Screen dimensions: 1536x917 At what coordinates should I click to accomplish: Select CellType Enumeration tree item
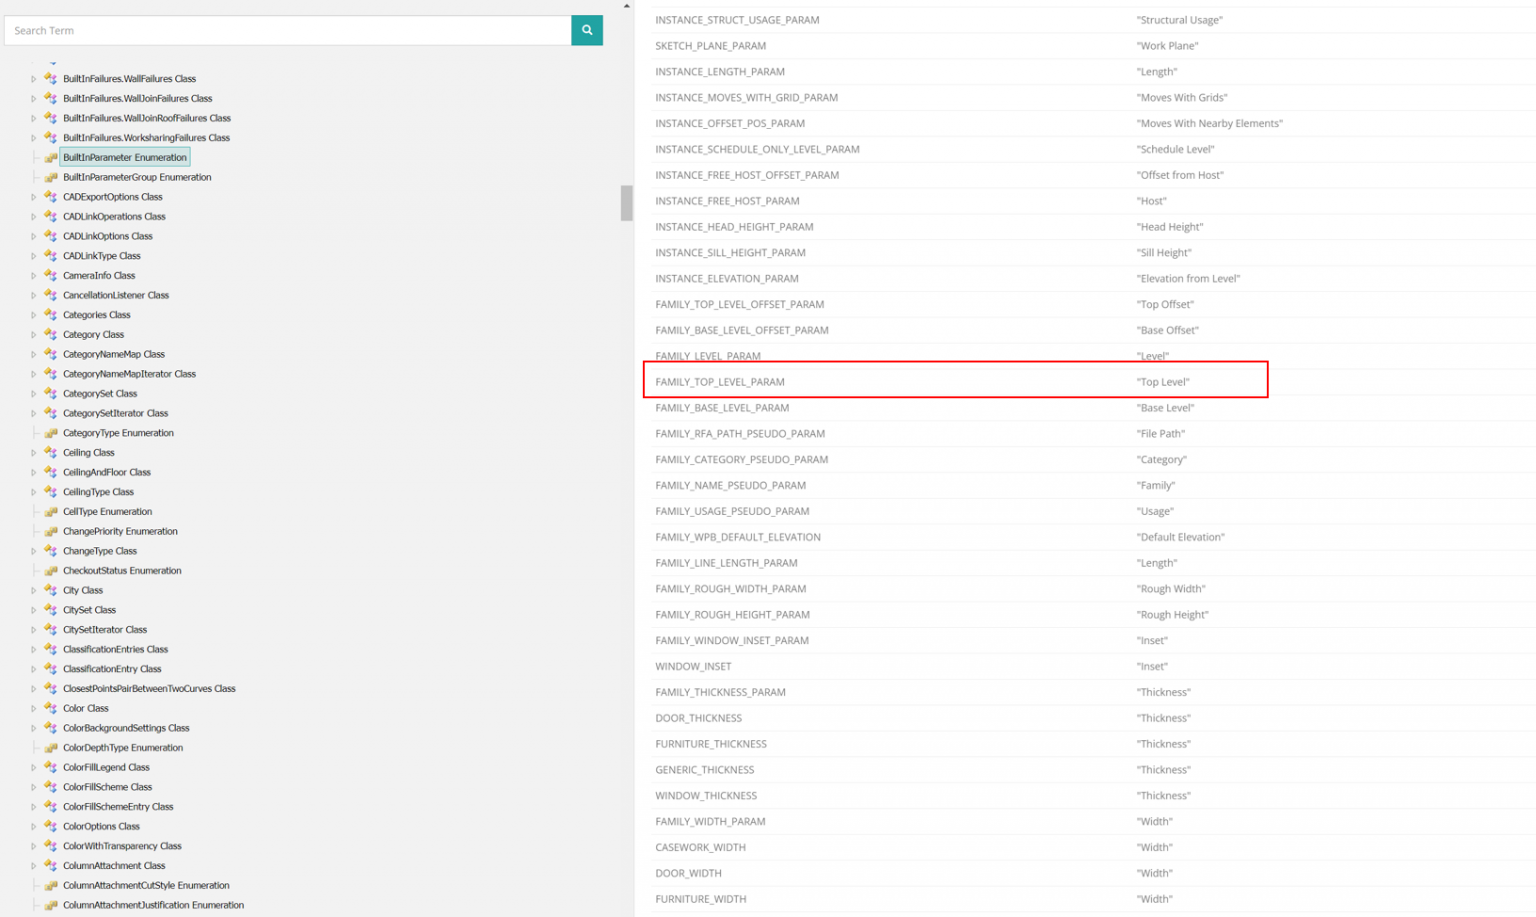107,512
